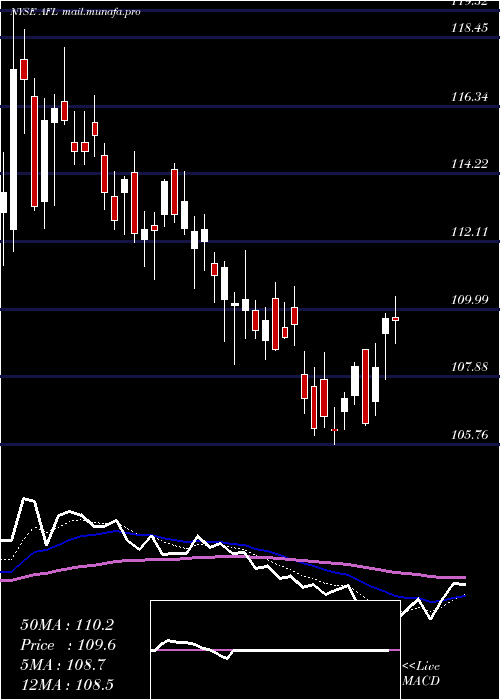Click the '<<Live MACD' label

click(421, 673)
